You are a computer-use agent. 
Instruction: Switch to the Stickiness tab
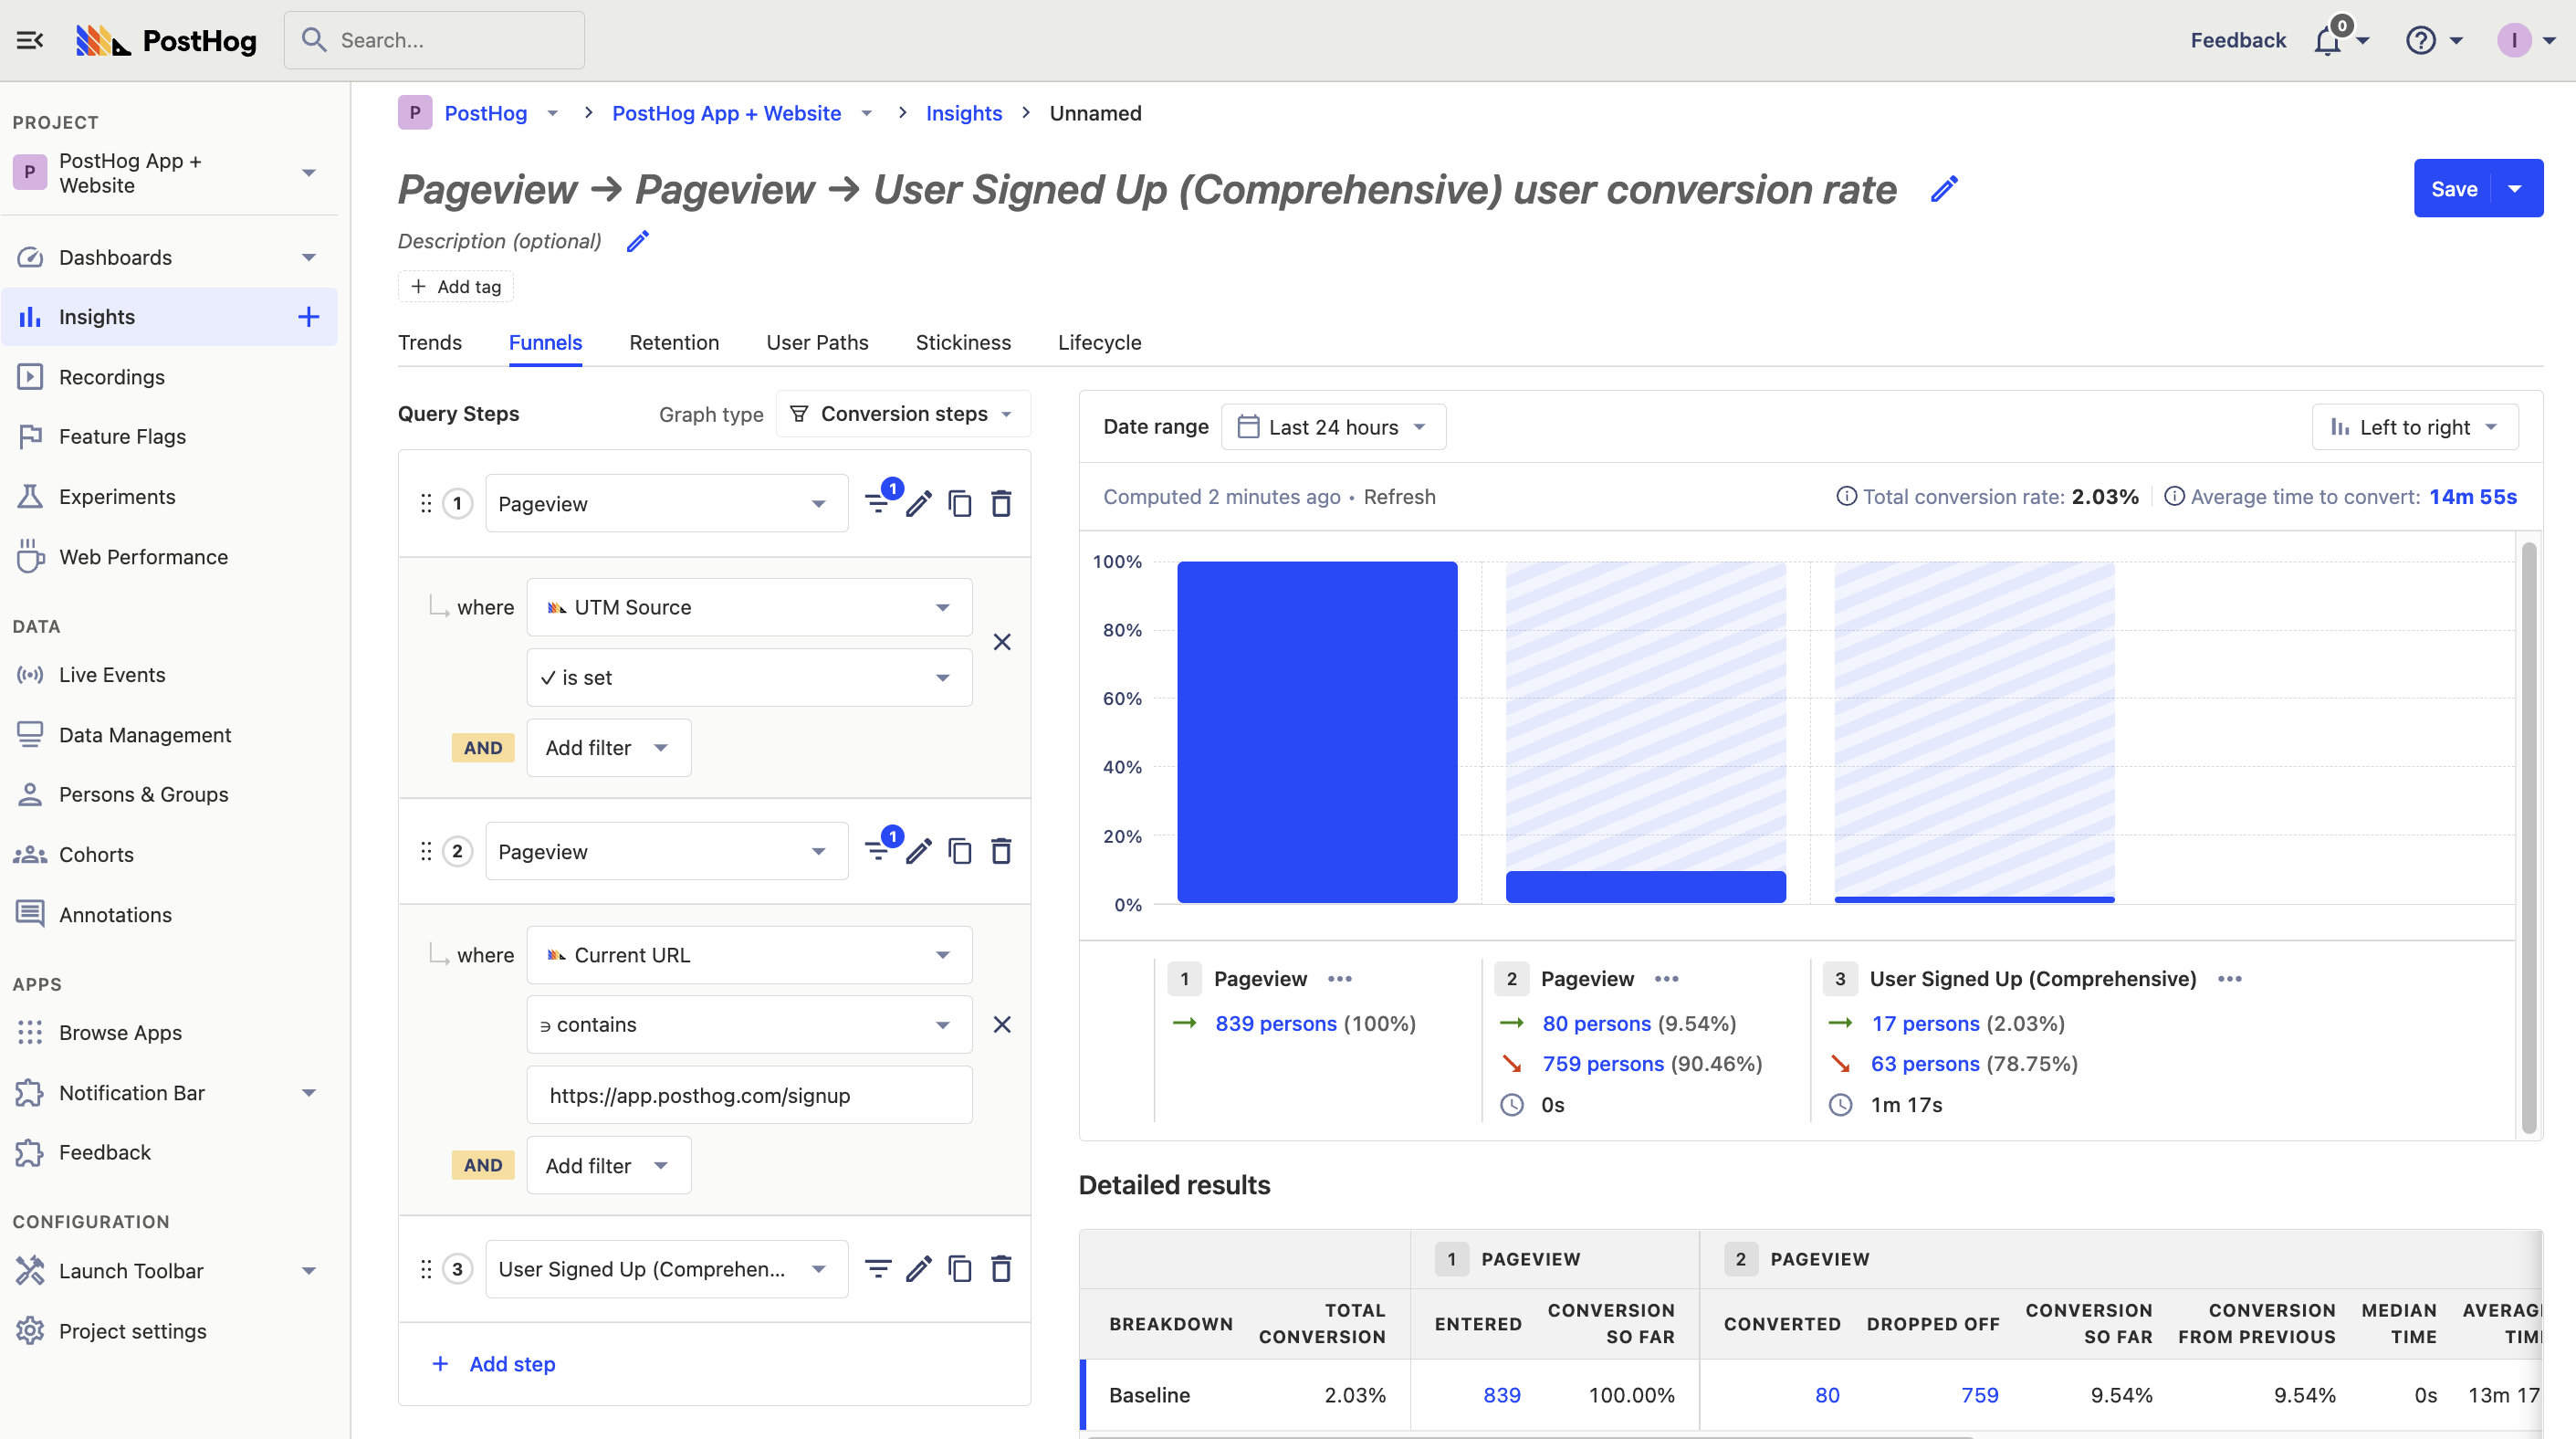(x=962, y=342)
